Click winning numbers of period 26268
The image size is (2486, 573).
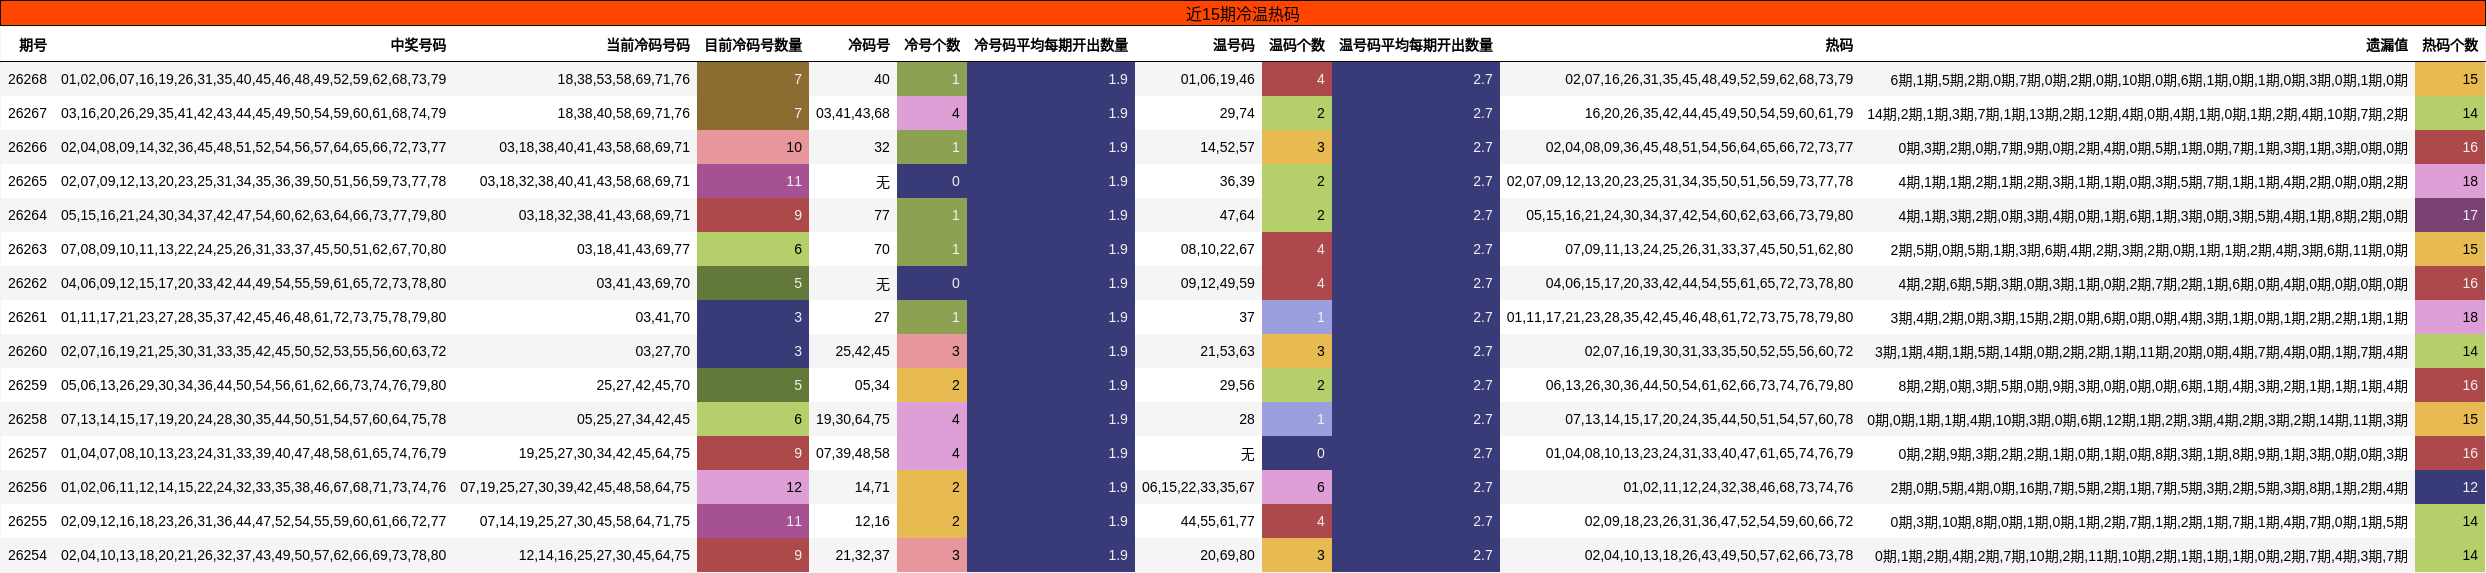coord(254,79)
